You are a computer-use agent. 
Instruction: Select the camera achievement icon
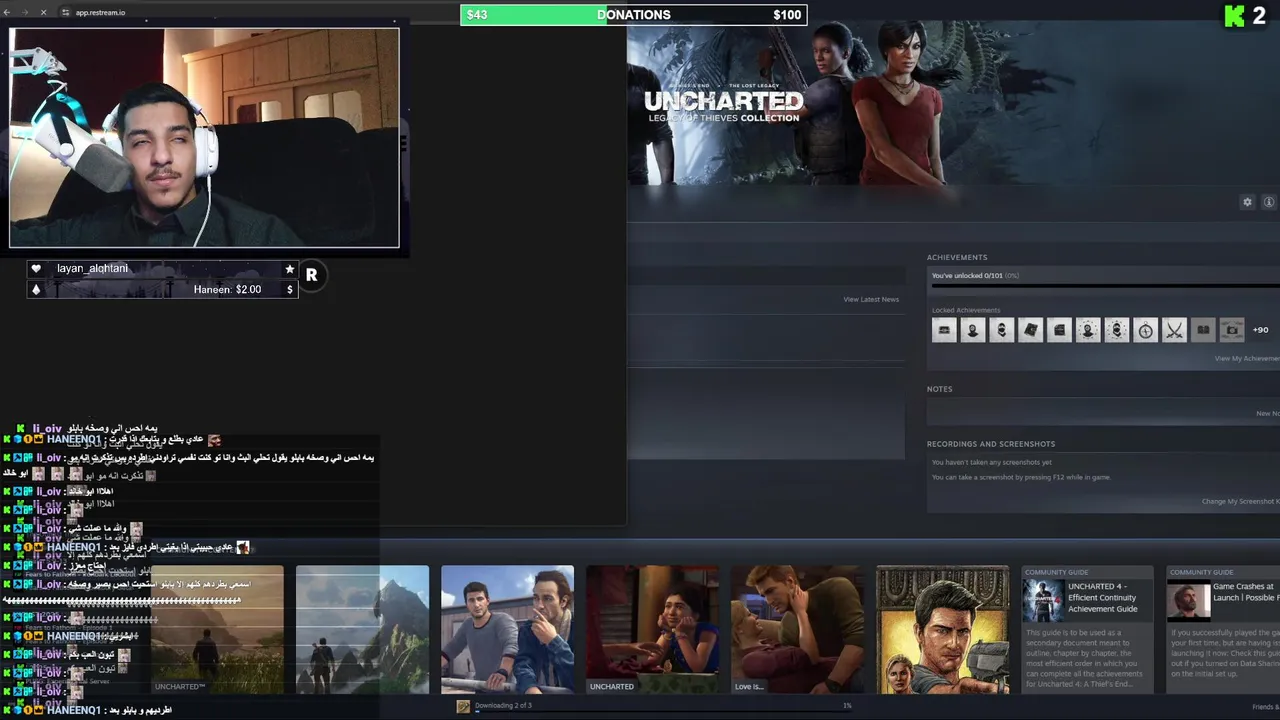[1232, 330]
